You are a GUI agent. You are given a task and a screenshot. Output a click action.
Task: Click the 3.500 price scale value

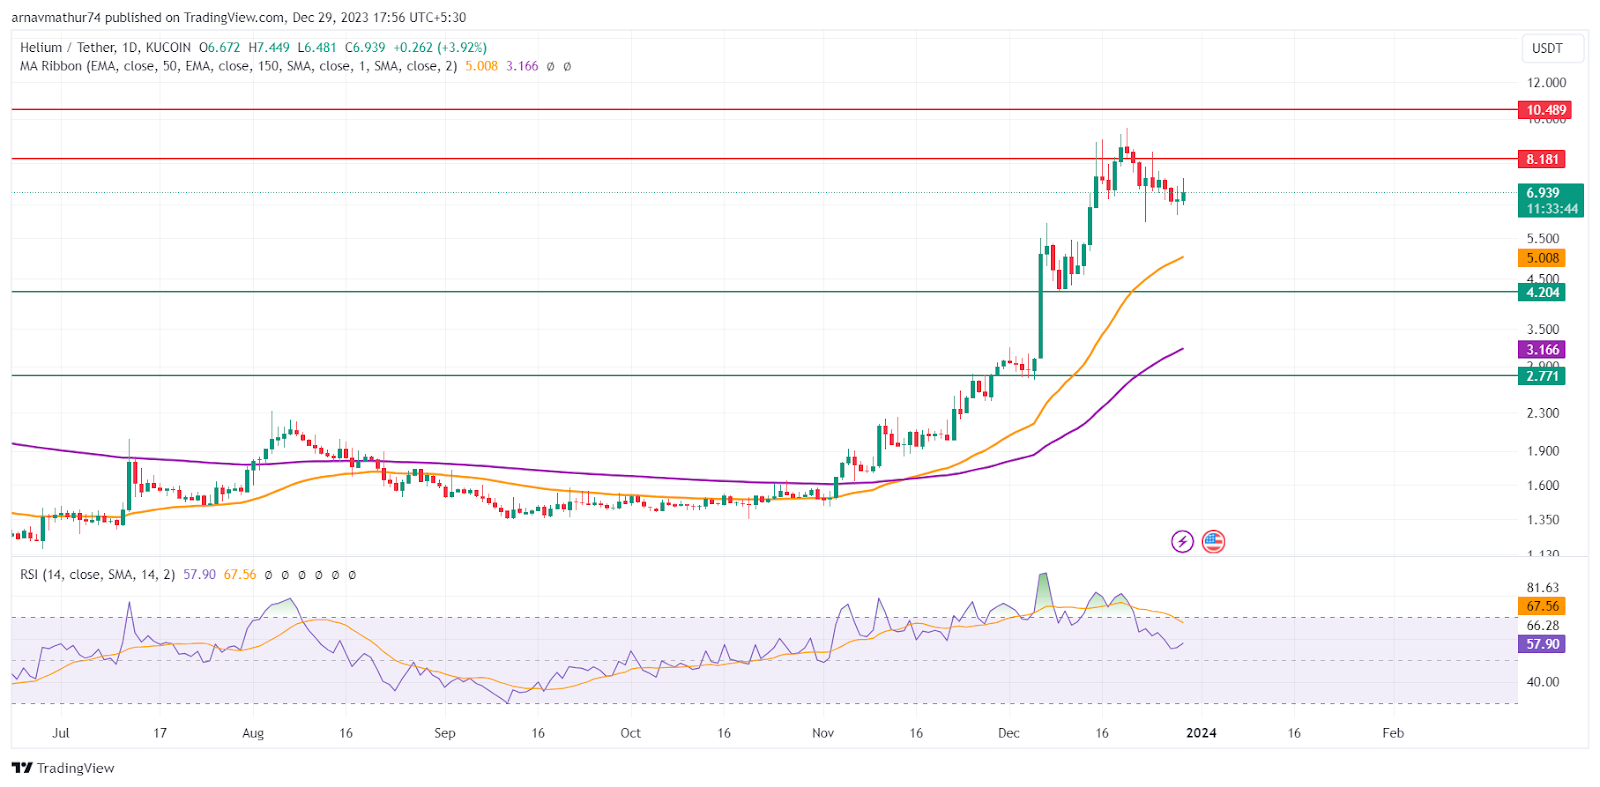click(x=1543, y=329)
